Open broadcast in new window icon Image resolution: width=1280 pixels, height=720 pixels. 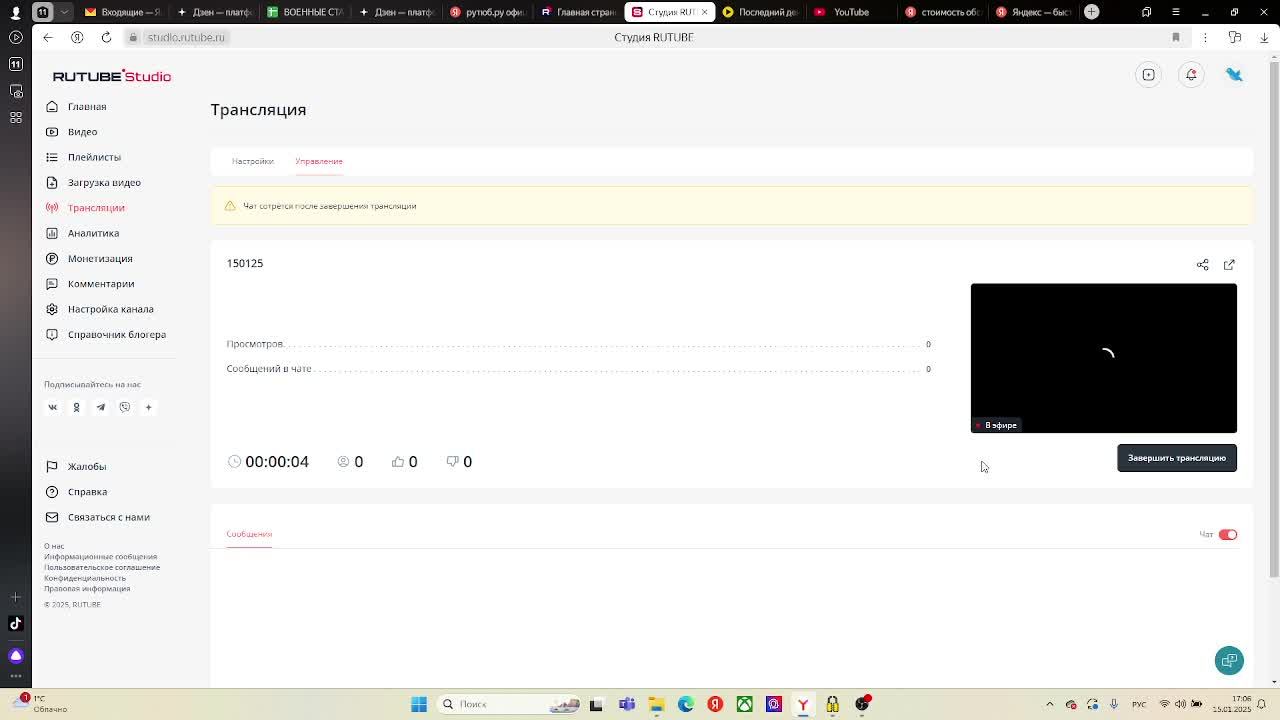(1229, 265)
